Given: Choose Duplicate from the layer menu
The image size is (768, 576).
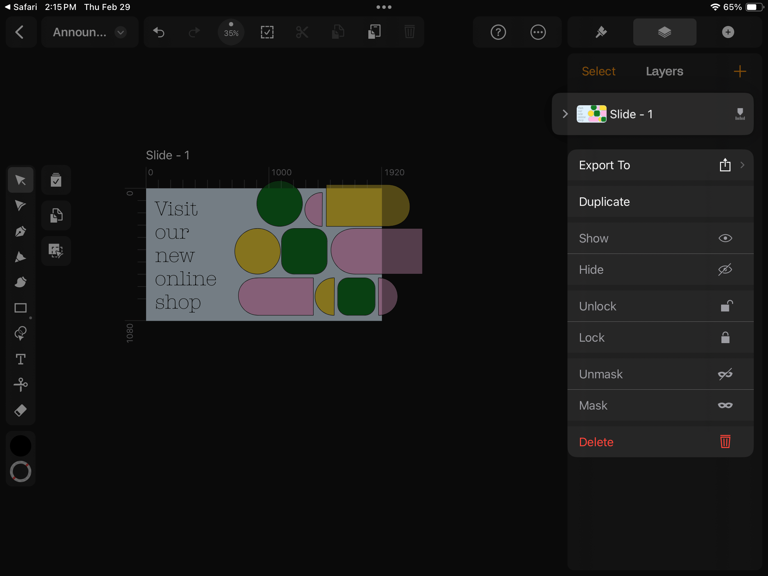Looking at the screenshot, I should pyautogui.click(x=660, y=202).
